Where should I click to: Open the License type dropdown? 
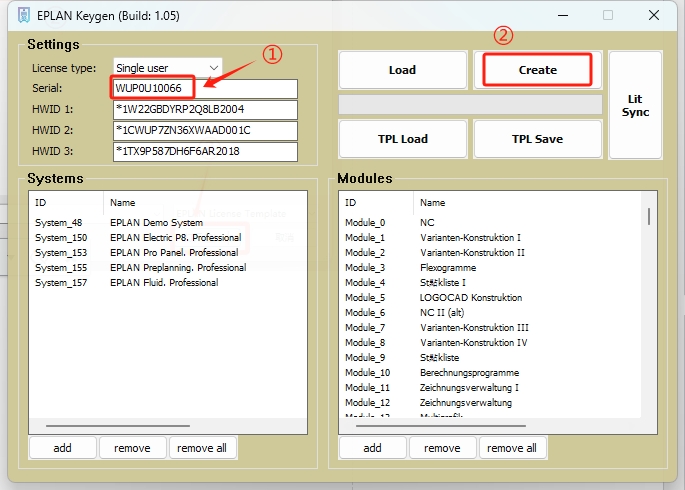coord(168,68)
